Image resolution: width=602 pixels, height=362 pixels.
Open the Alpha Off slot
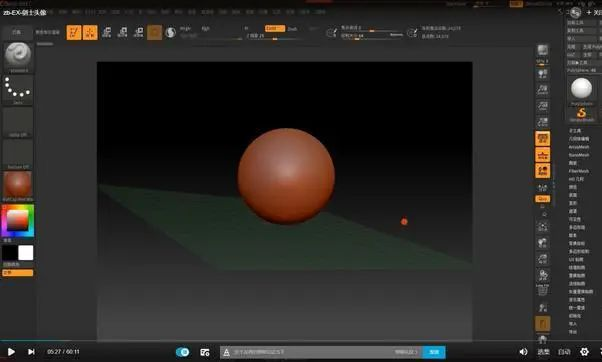tap(18, 122)
